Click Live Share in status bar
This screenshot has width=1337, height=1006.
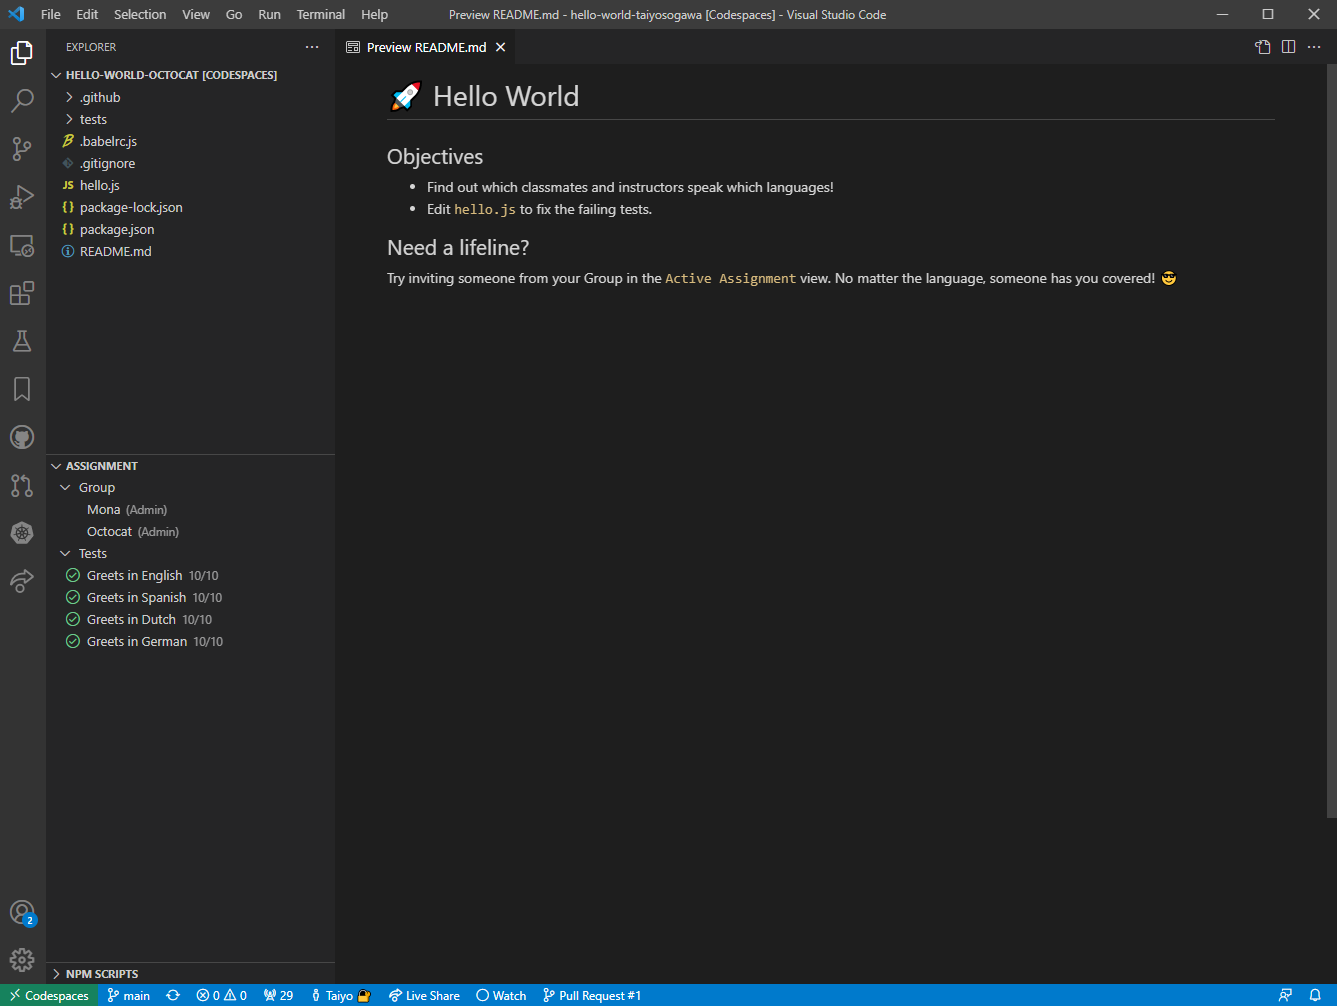tap(424, 995)
